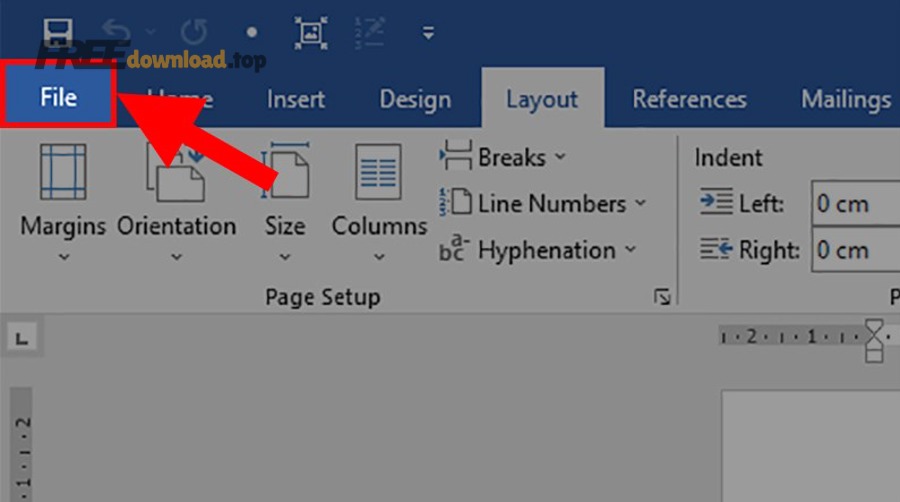Image resolution: width=900 pixels, height=502 pixels.
Task: Click the Redo/Repeat icon
Action: (x=193, y=32)
